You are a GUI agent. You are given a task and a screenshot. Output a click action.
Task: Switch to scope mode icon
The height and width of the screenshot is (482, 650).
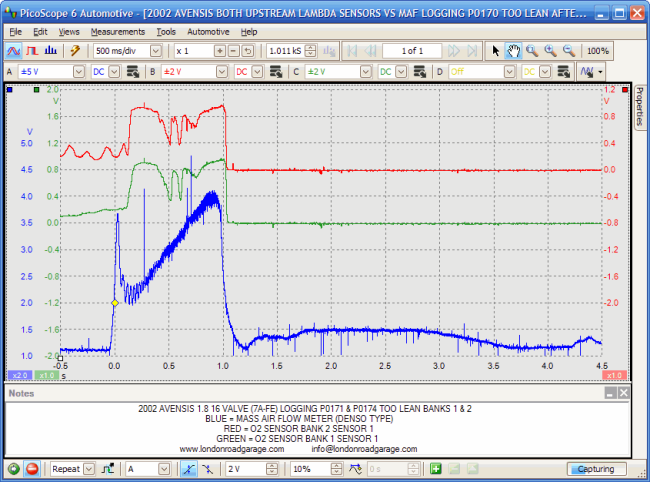(14, 50)
